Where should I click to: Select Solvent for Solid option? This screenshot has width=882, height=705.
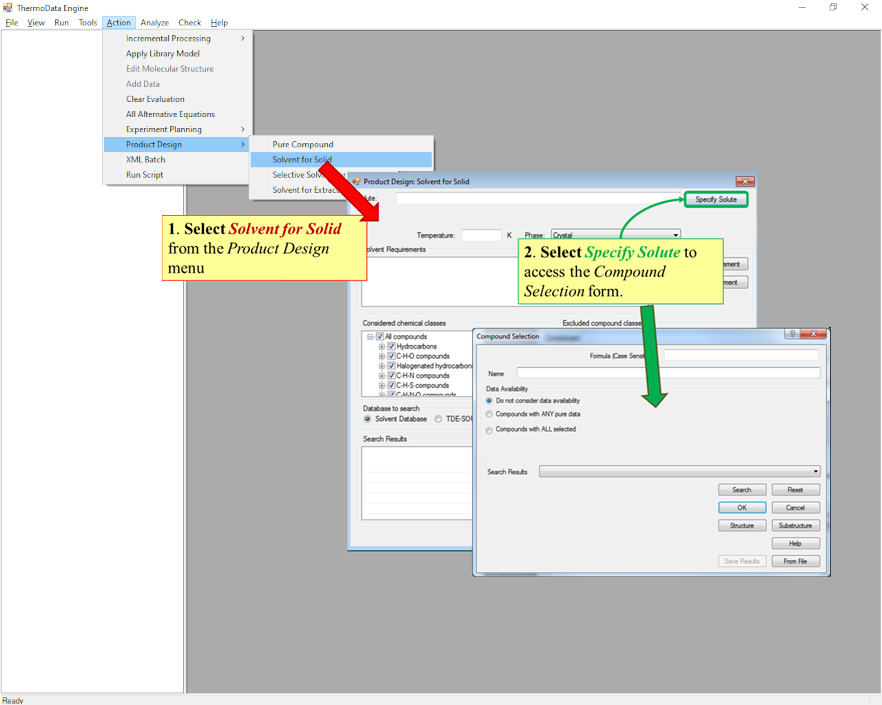click(x=341, y=160)
